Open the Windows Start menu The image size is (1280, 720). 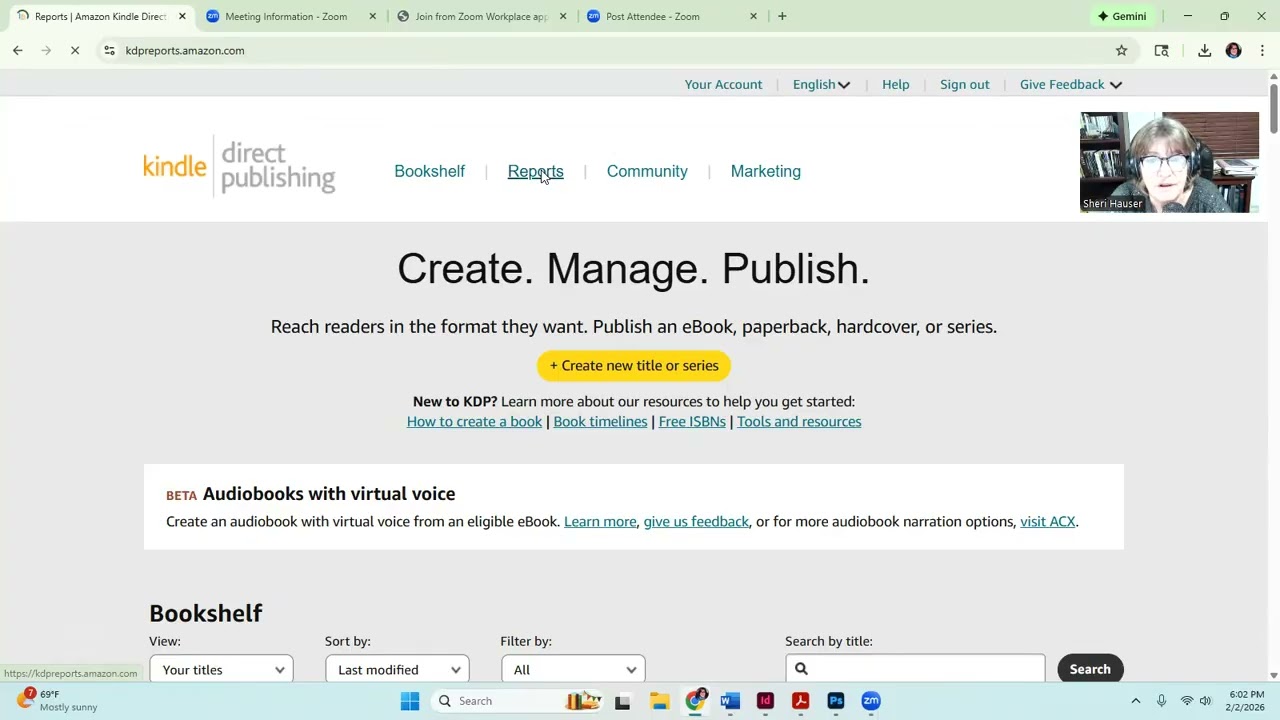point(410,701)
